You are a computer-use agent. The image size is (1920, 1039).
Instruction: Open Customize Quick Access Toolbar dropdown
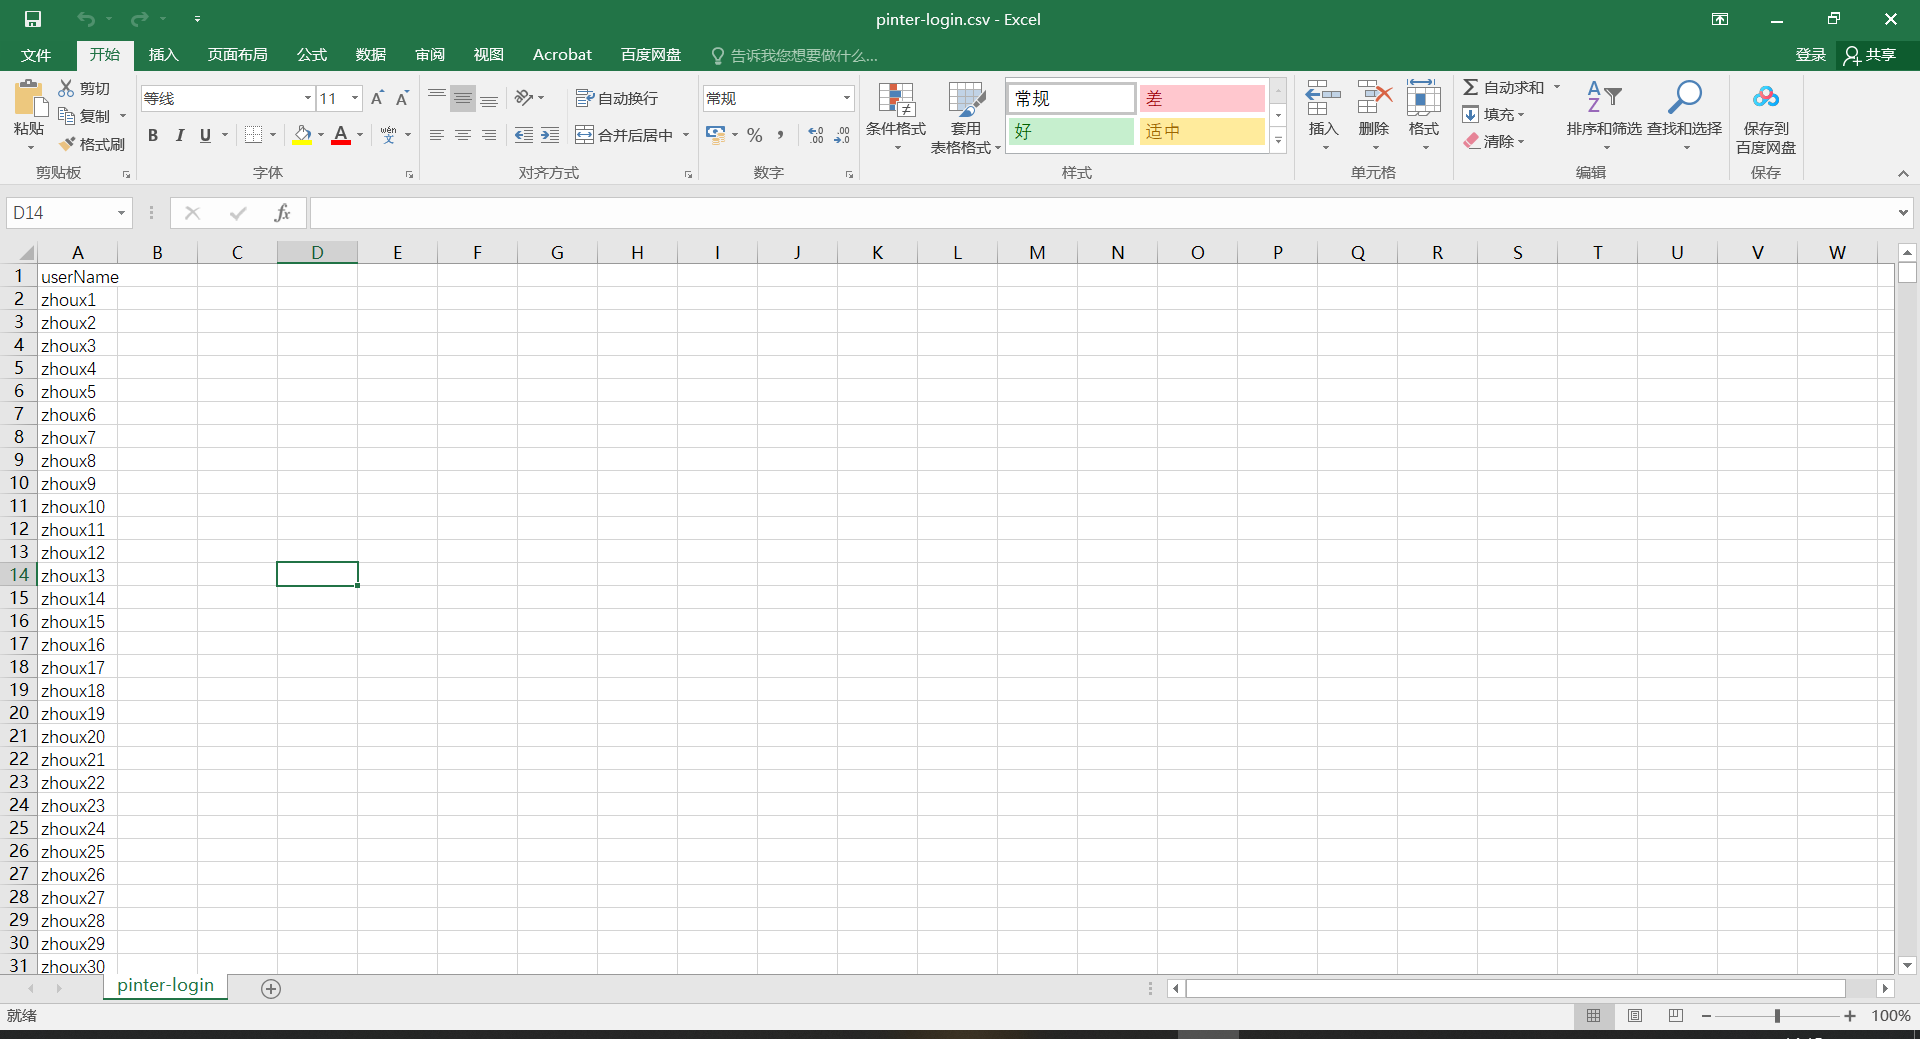pos(197,19)
